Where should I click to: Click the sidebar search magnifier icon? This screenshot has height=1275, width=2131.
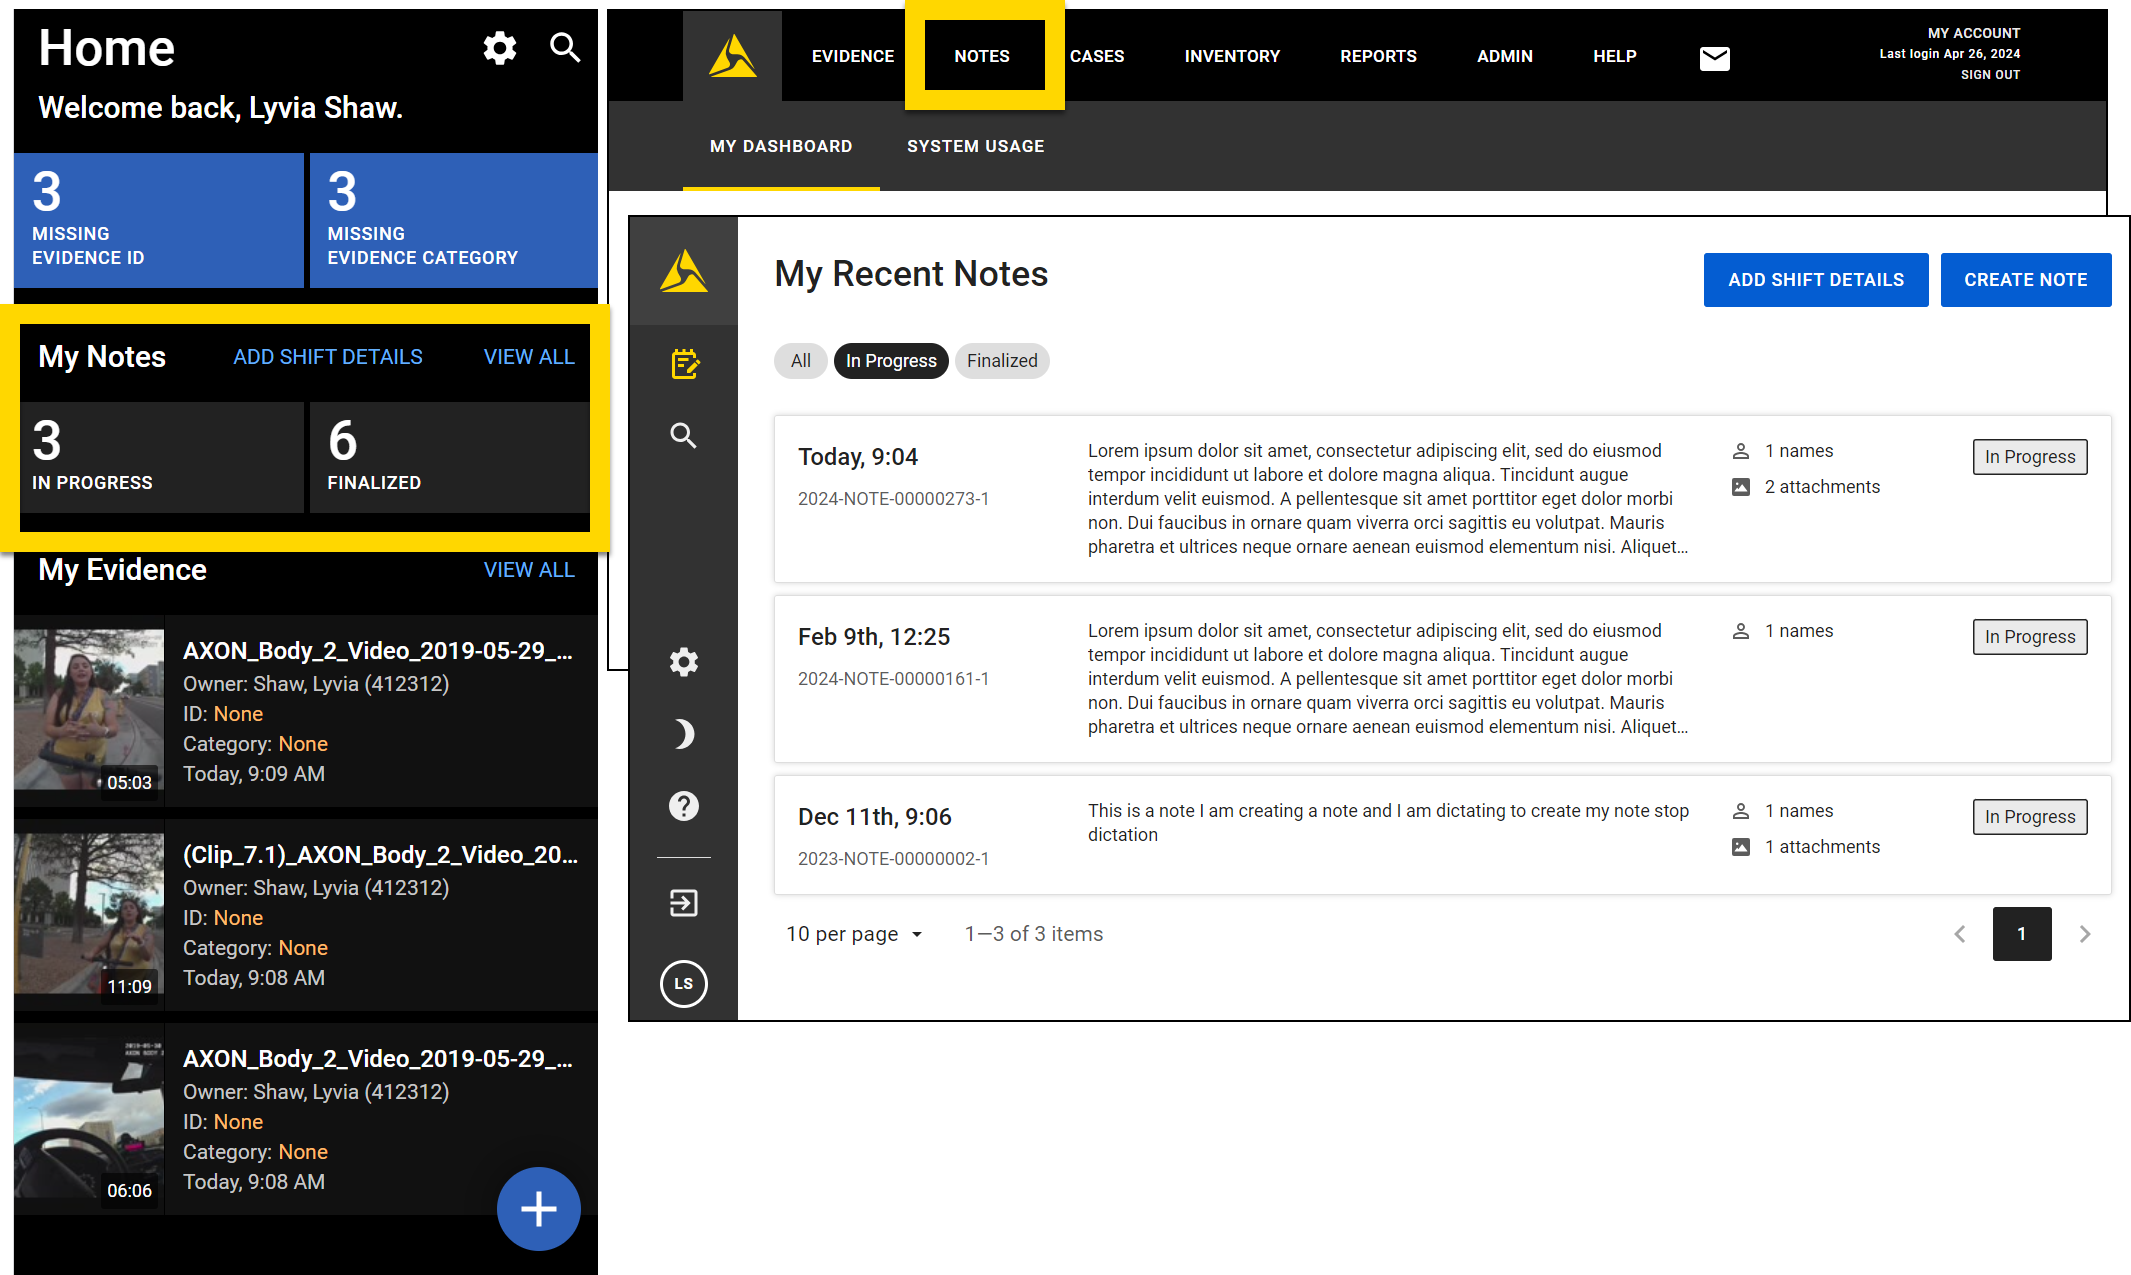[x=684, y=435]
